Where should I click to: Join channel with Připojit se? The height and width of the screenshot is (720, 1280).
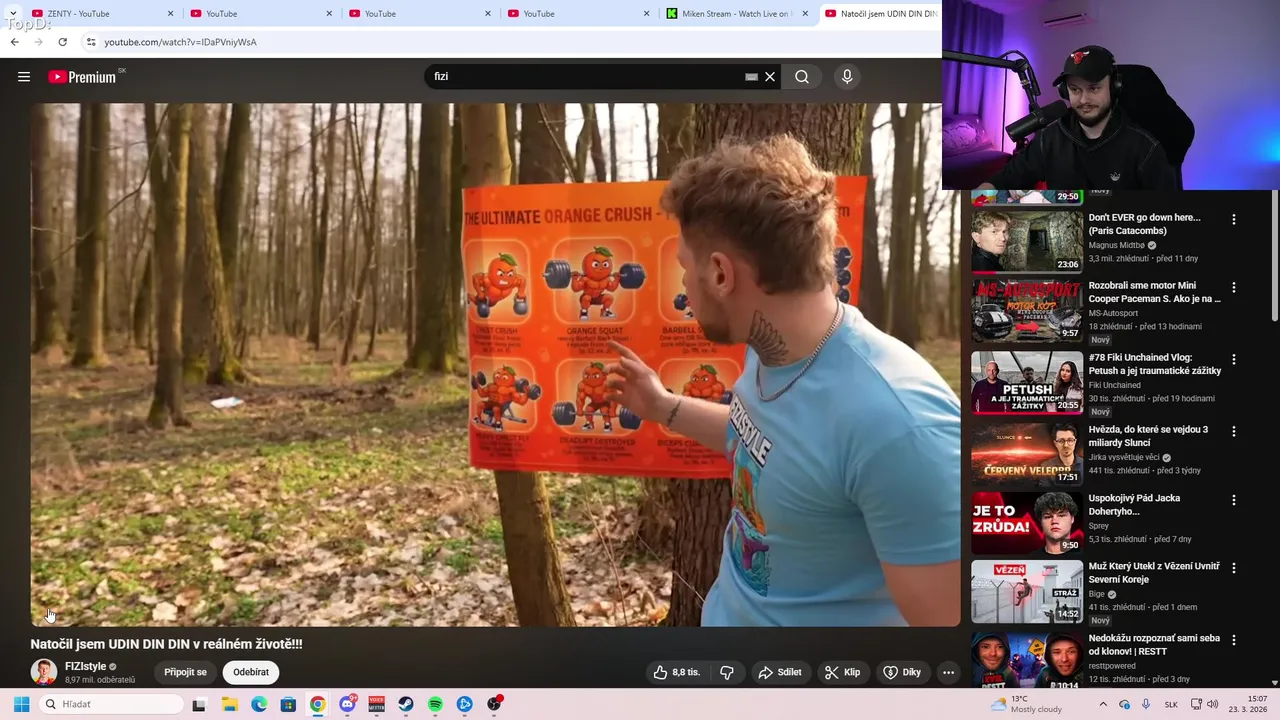point(185,672)
